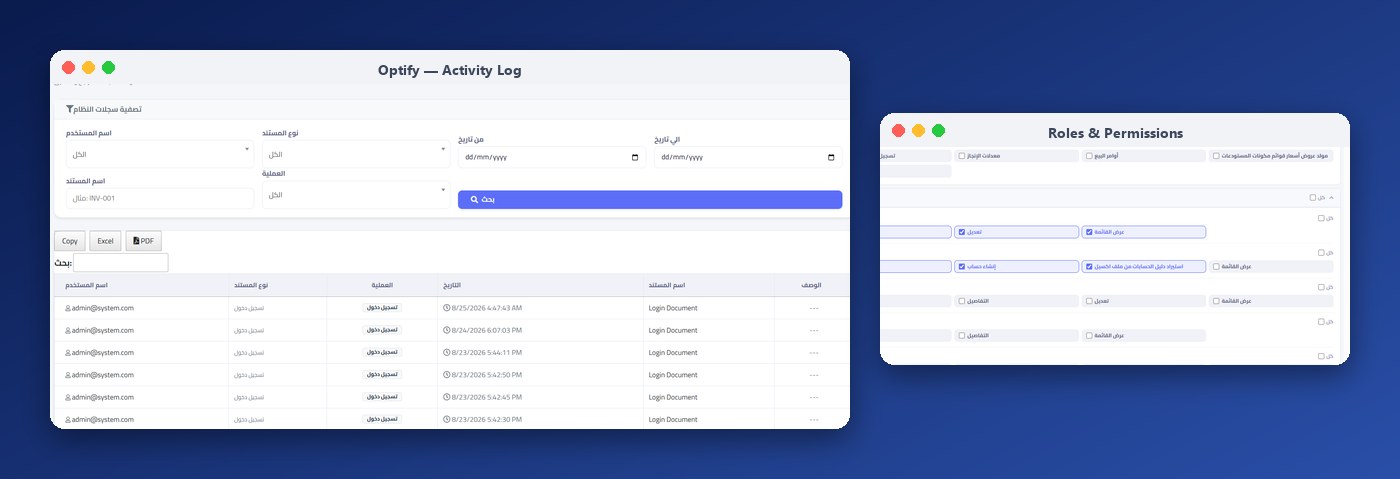The width and height of the screenshot is (1400, 479).
Task: Uncheck the إنشاء حساب permission
Action: click(x=962, y=267)
